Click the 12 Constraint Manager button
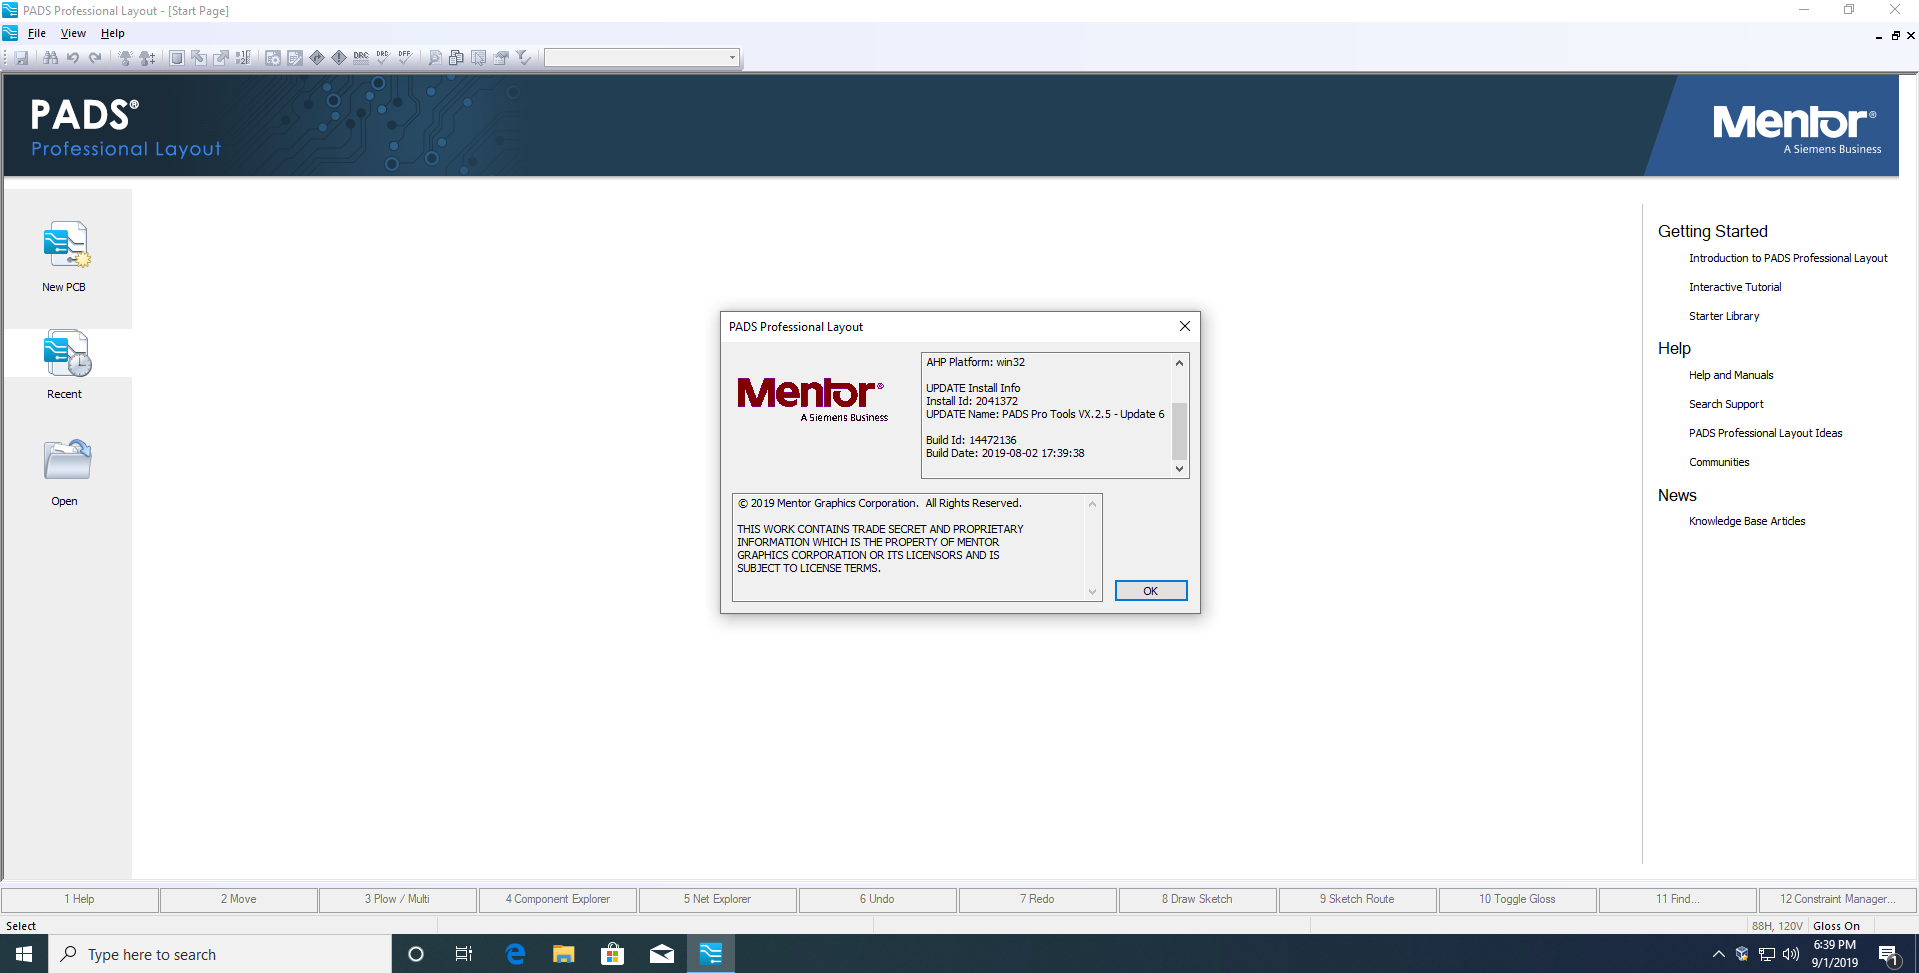Viewport: 1919px width, 973px height. (x=1838, y=899)
